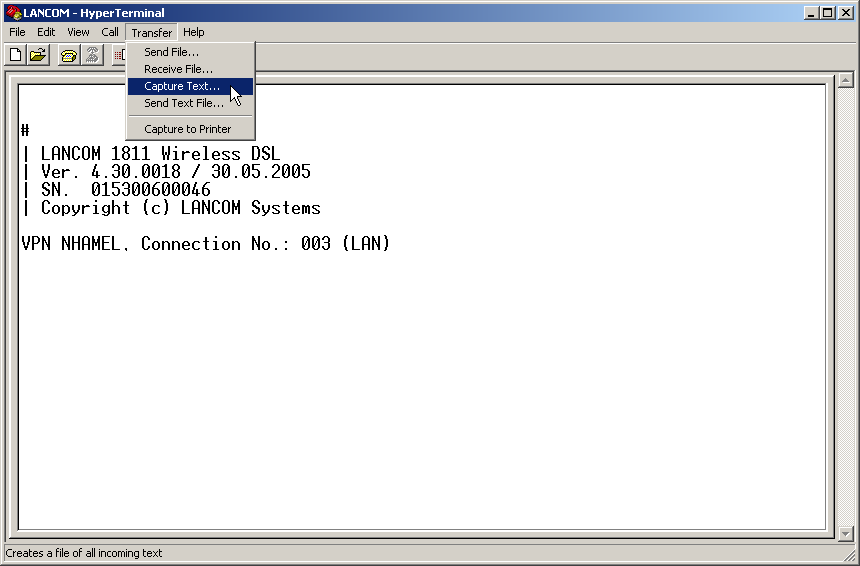Click the scroll down arrow of terminal
The image size is (860, 566).
845,534
